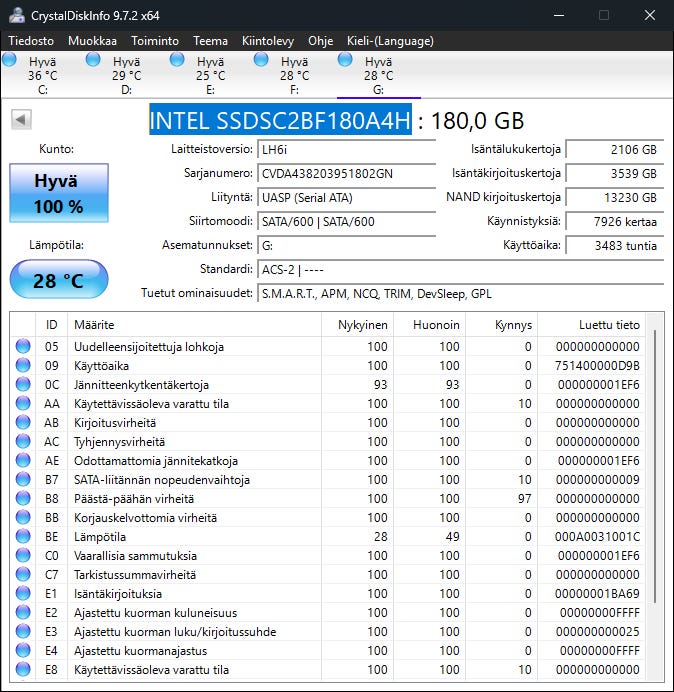Click the previous disk arrow button
Image resolution: width=674 pixels, height=692 pixels.
coord(20,120)
